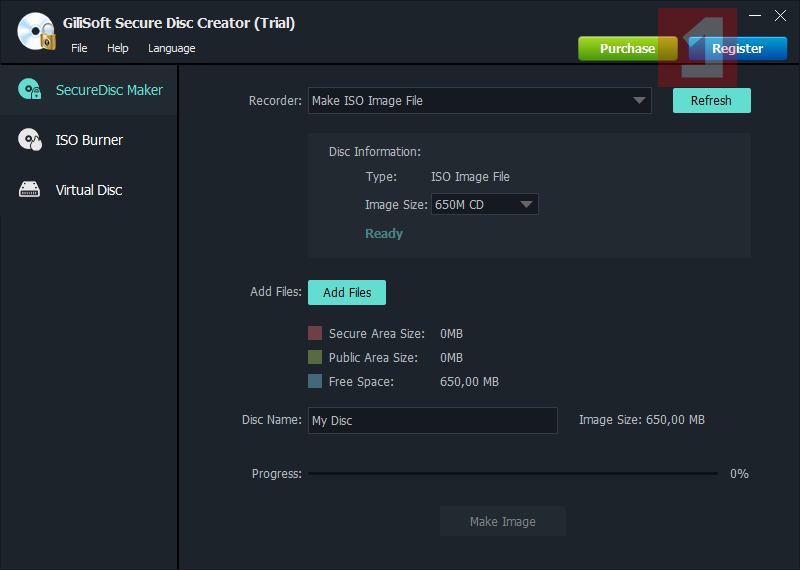Click the SecureDisc Maker disc-lock icon
The image size is (800, 570).
[x=30, y=89]
